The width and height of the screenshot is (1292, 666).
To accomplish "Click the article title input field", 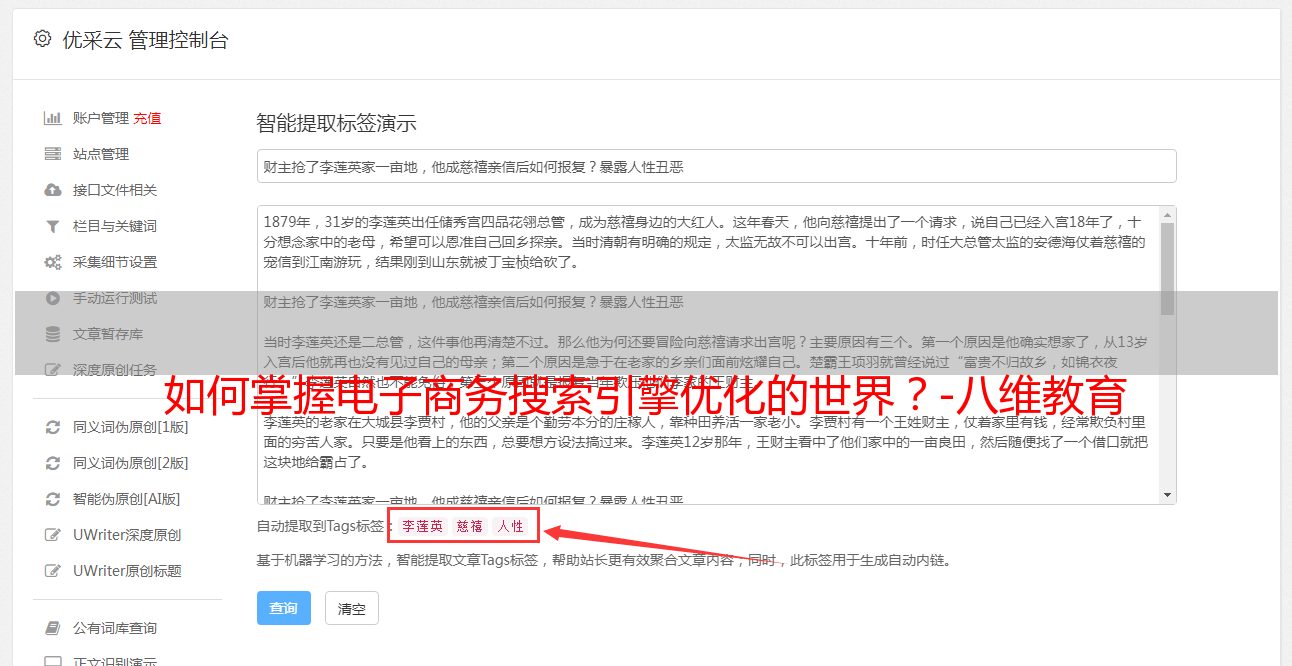I will 716,166.
